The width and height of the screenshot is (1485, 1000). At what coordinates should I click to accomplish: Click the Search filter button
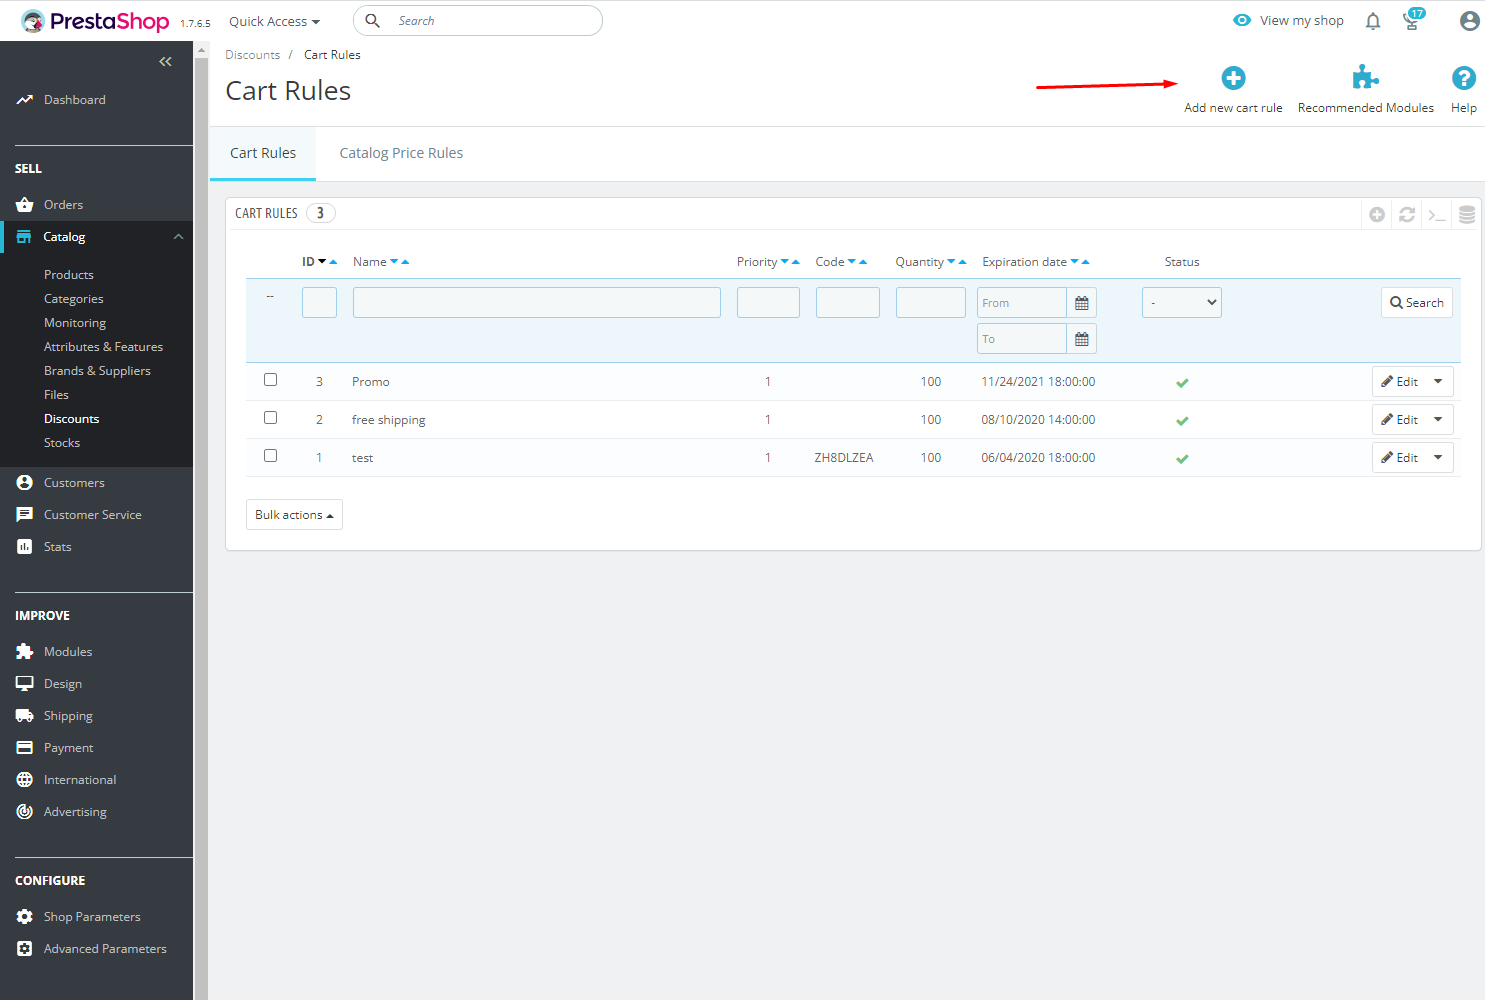click(1417, 303)
